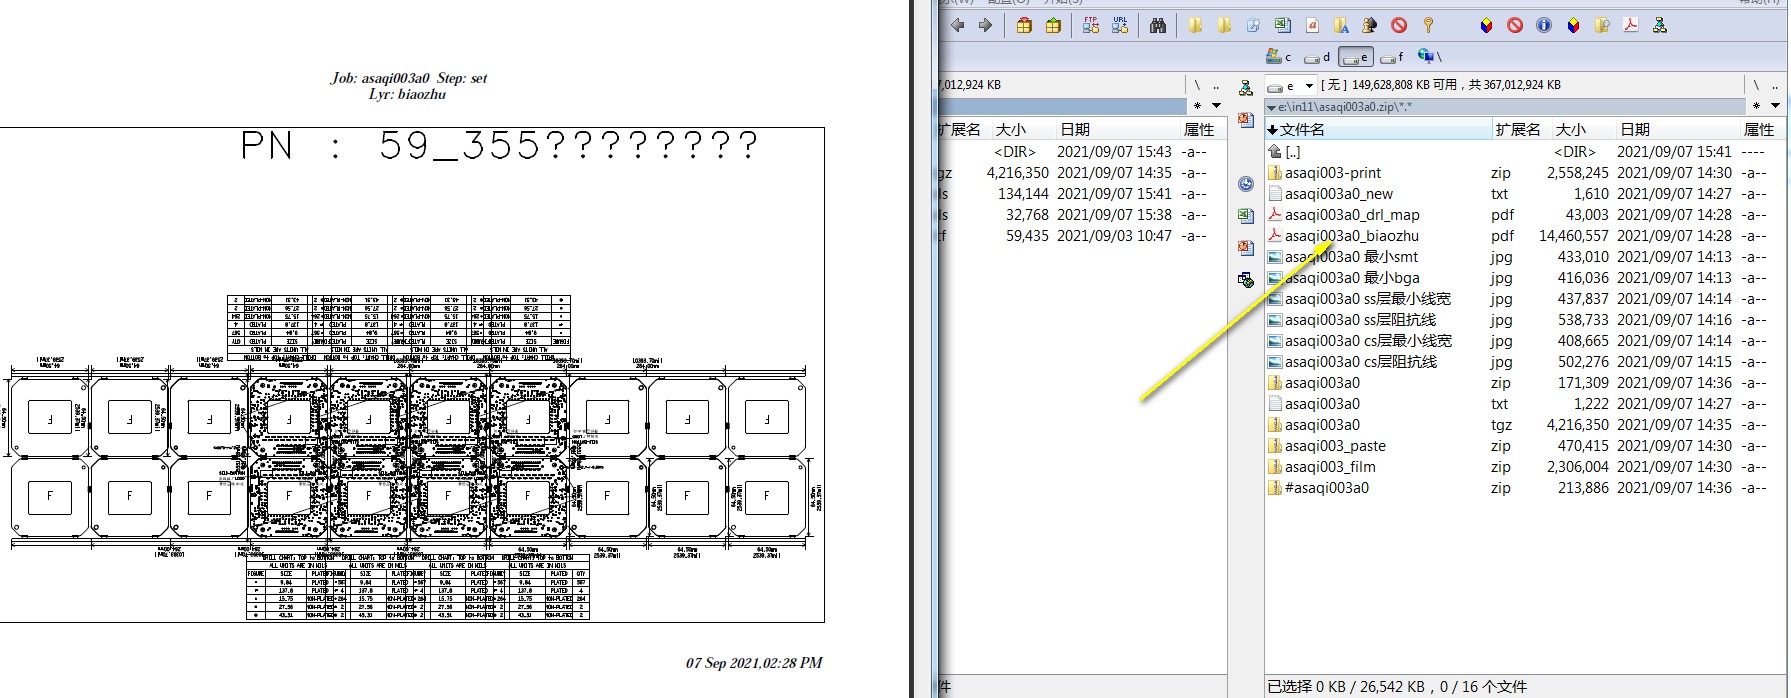Image resolution: width=1791 pixels, height=698 pixels.
Task: Click the right panel path bar e:\in11\asaqi003a0.zip
Action: tap(1505, 106)
